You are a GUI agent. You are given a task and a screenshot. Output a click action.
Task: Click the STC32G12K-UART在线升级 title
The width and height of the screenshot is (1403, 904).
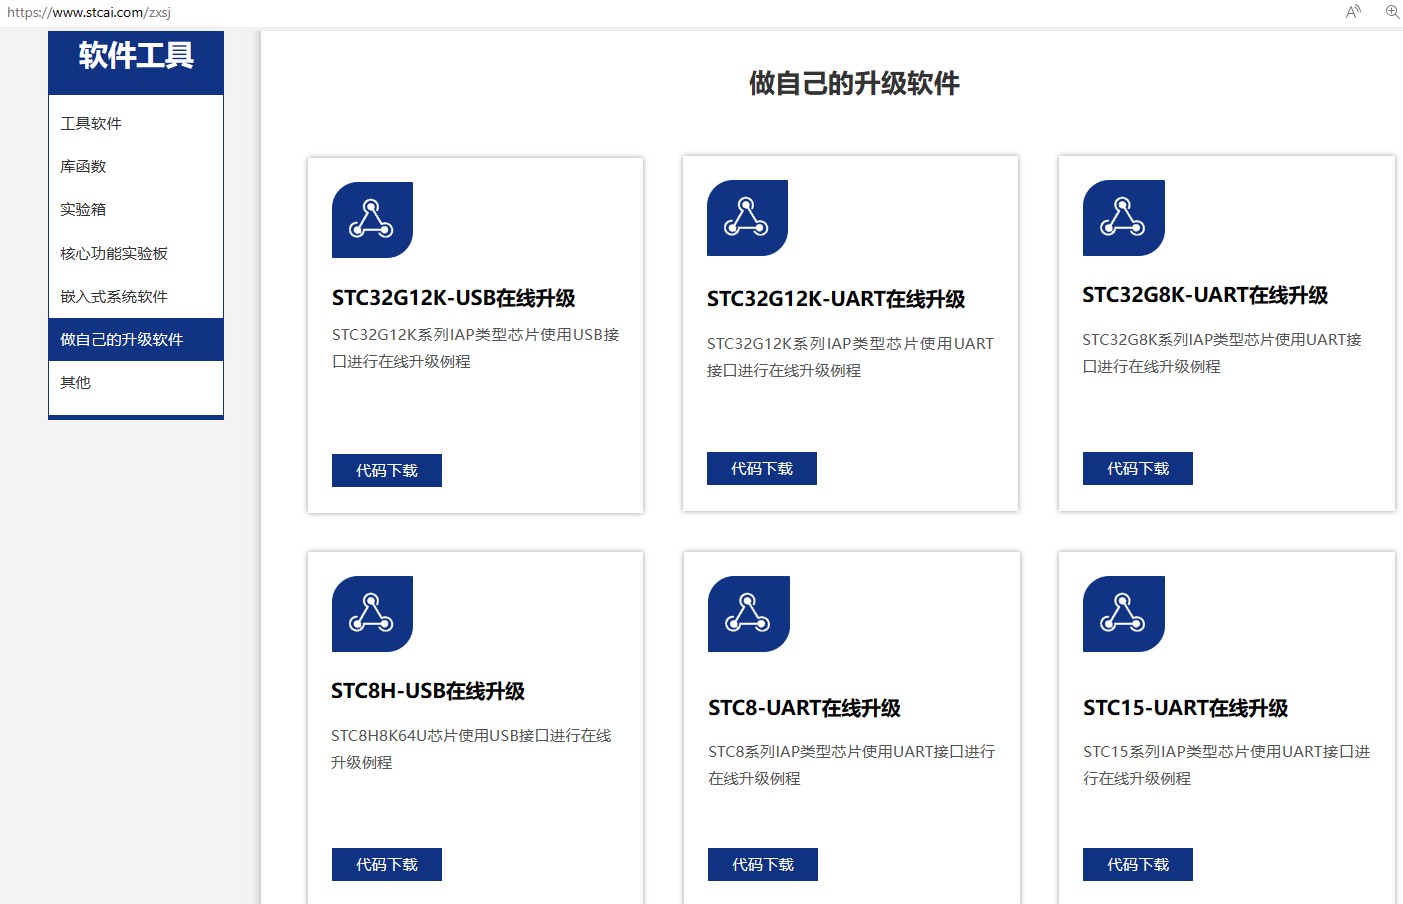tap(836, 299)
